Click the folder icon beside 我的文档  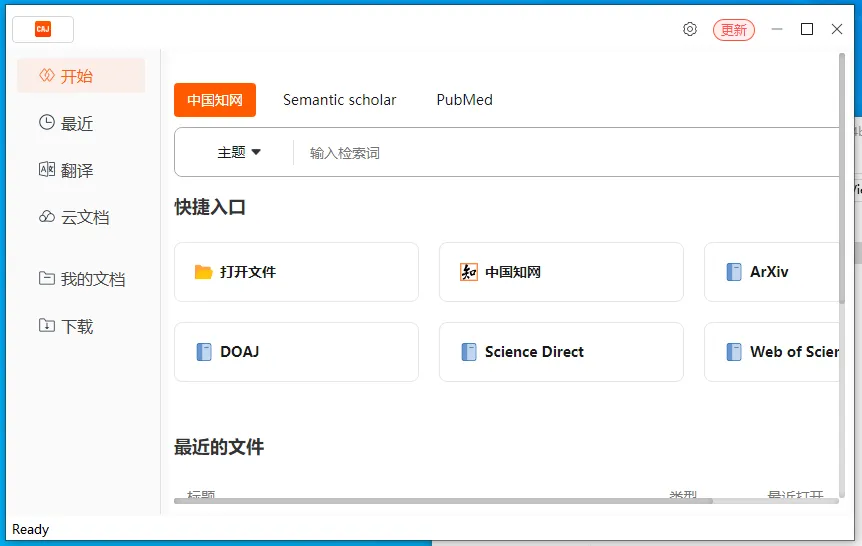point(47,278)
